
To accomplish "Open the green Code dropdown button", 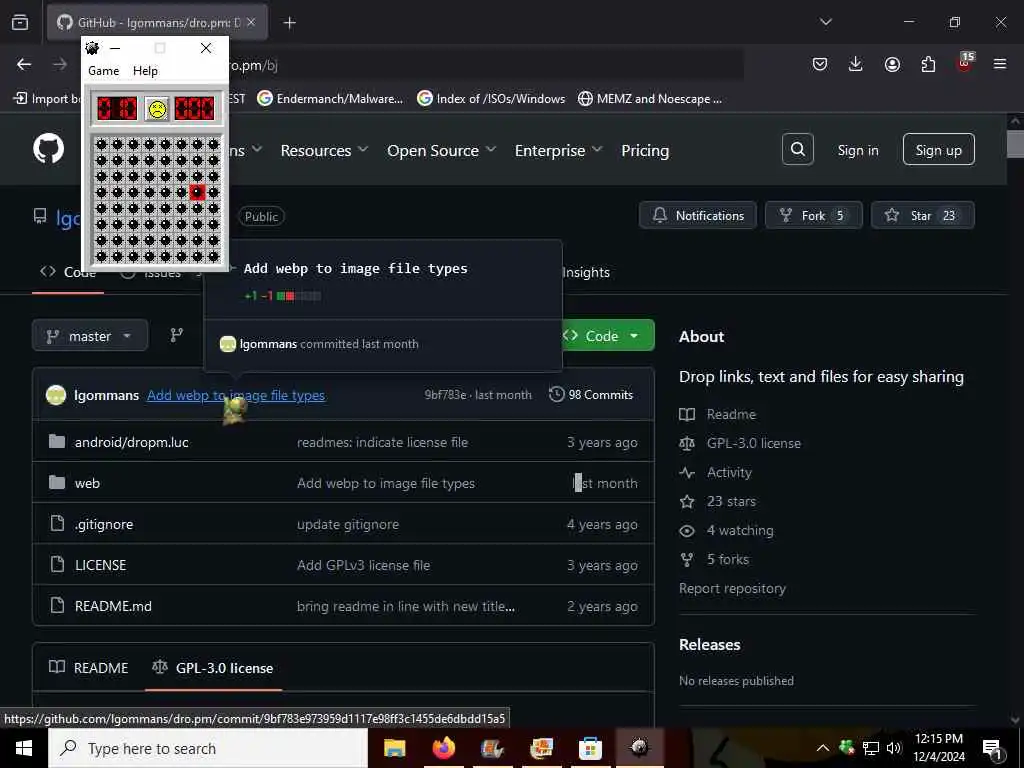I will click(607, 336).
